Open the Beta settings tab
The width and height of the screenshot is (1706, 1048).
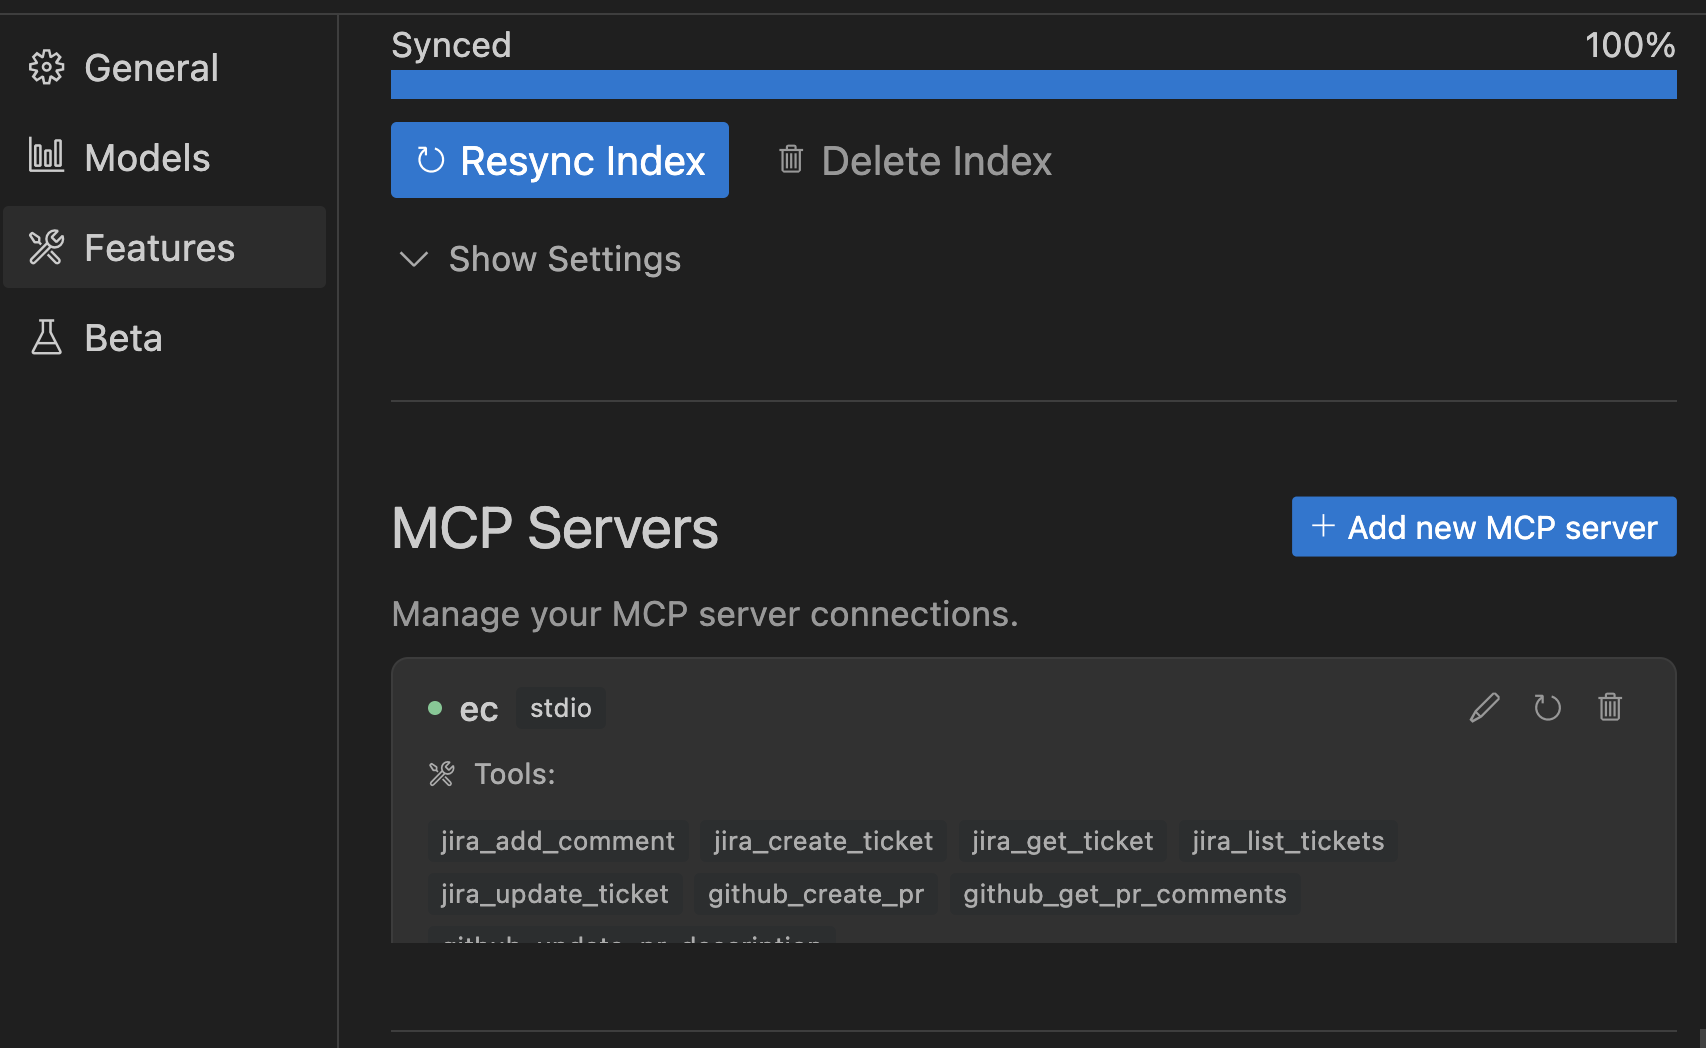122,337
